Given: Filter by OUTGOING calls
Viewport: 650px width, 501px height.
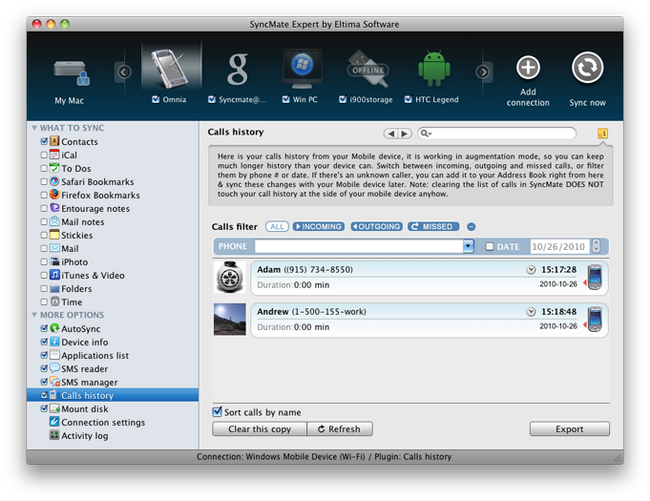Looking at the screenshot, I should (x=376, y=227).
